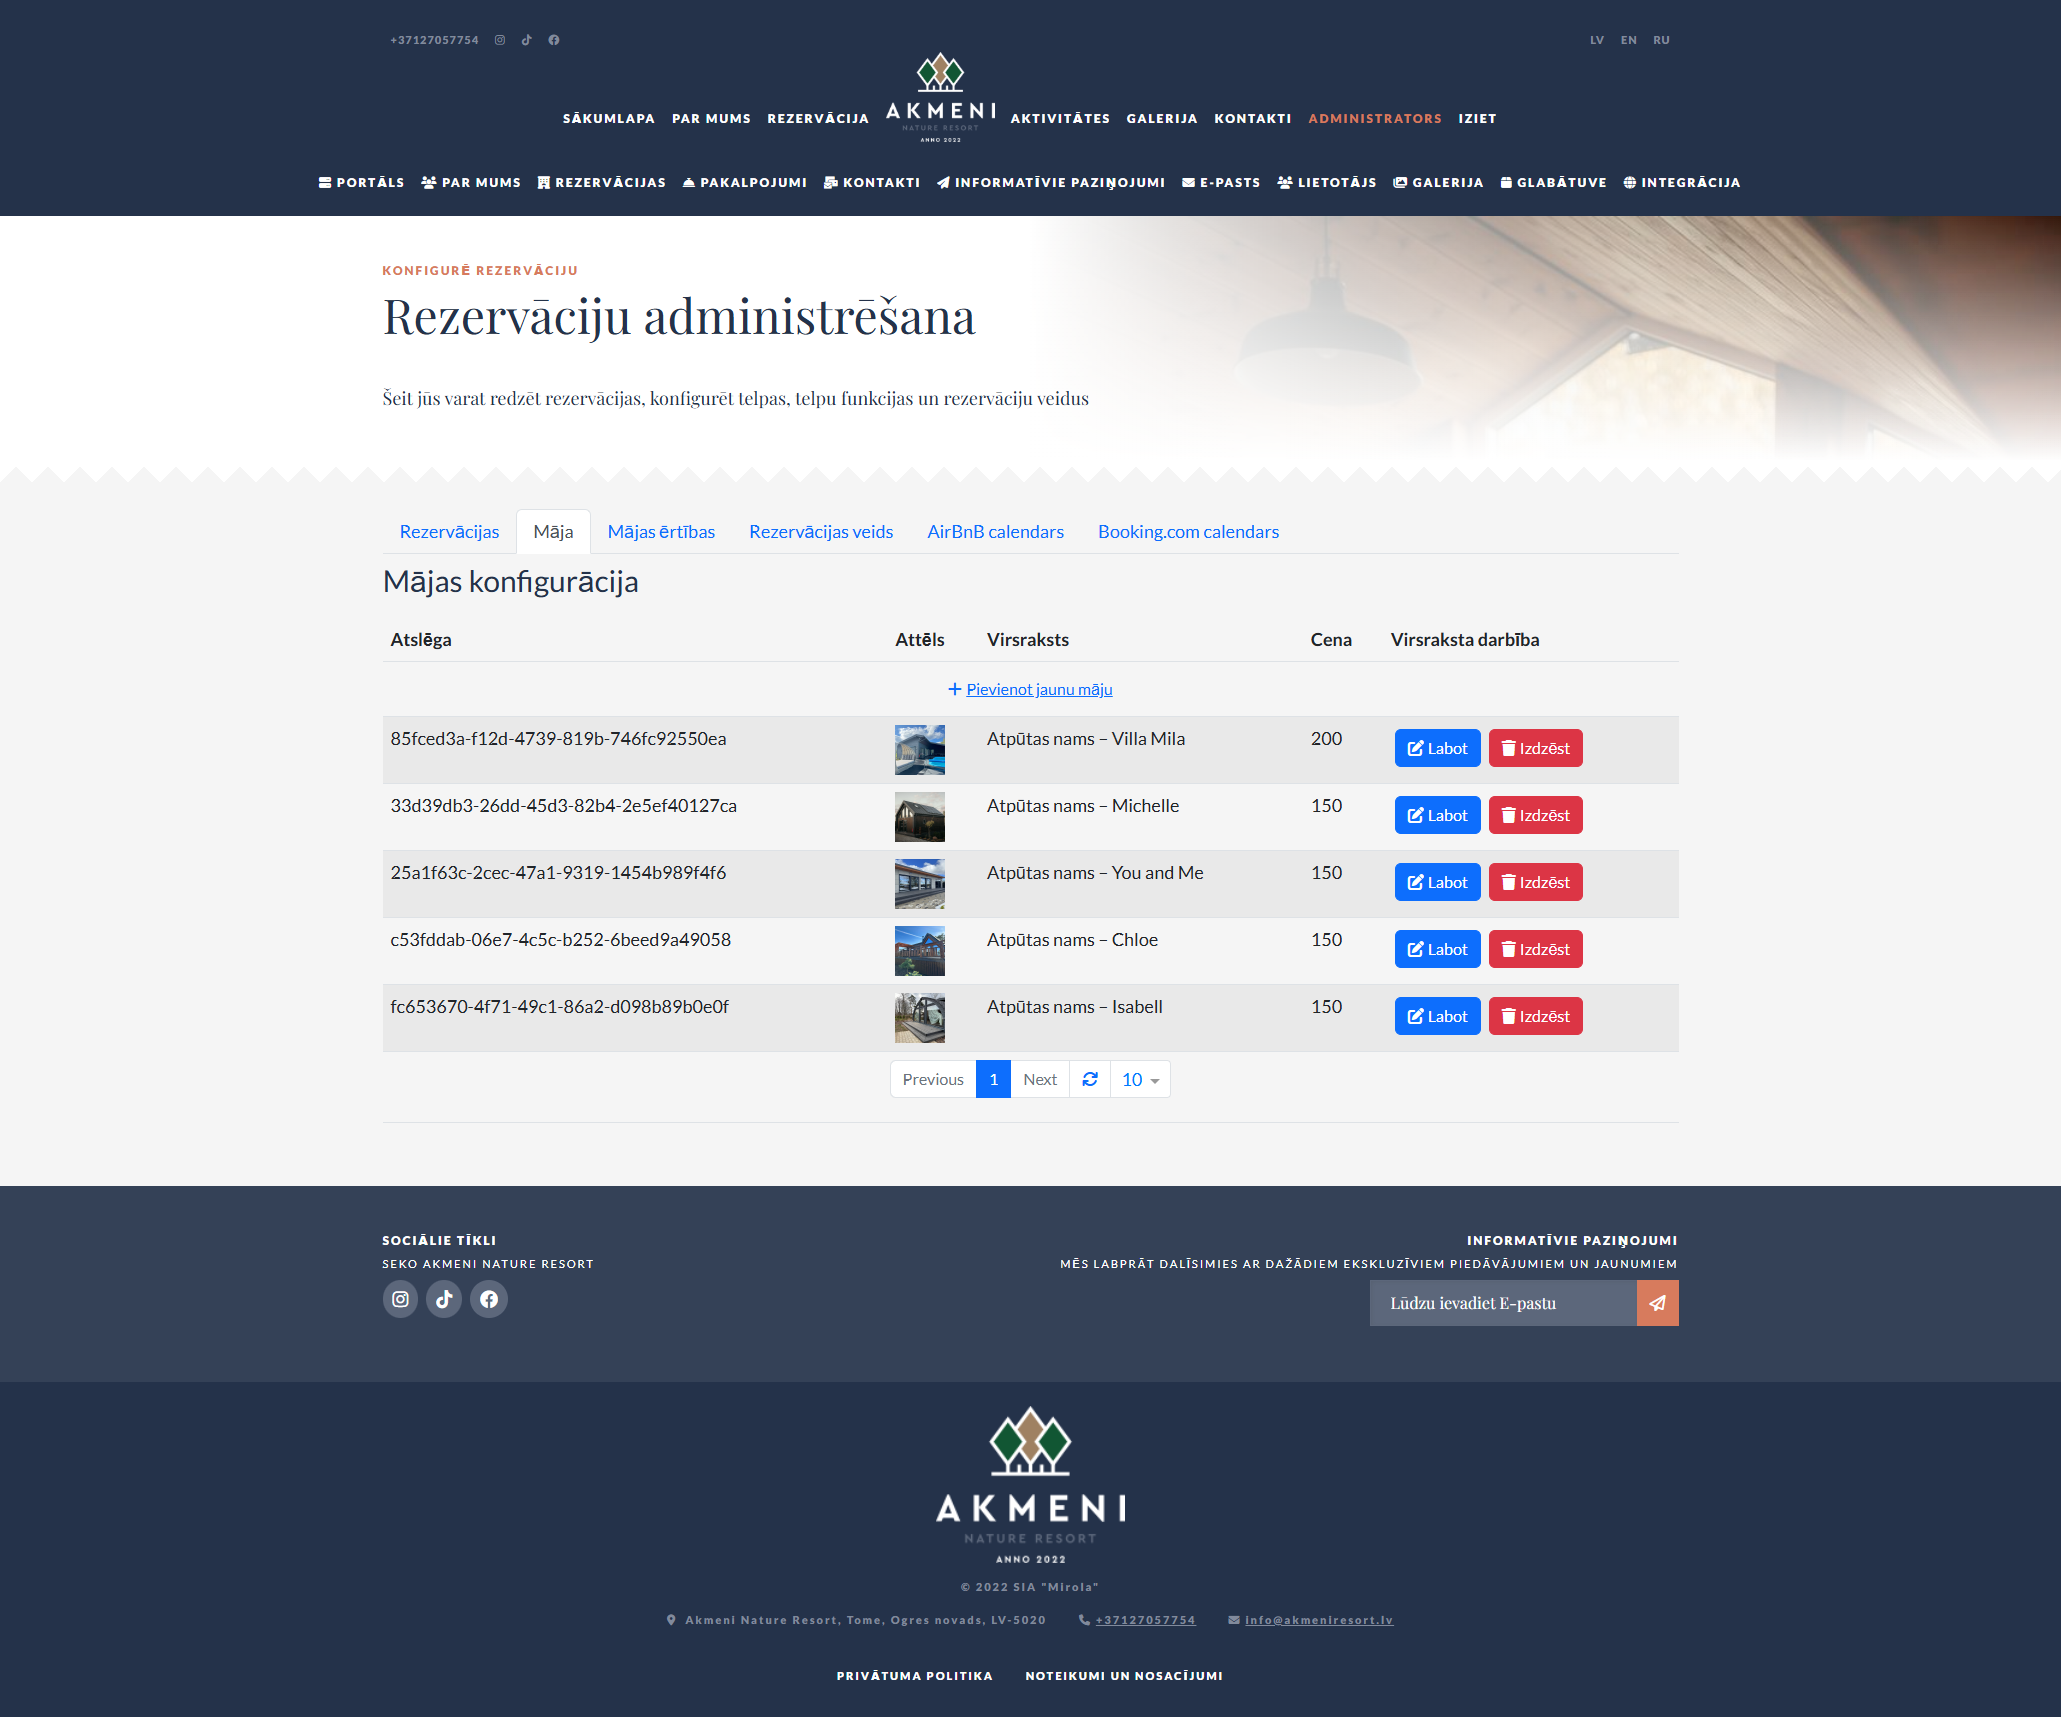
Task: Focus the newsletter e-mail input field
Action: tap(1502, 1303)
